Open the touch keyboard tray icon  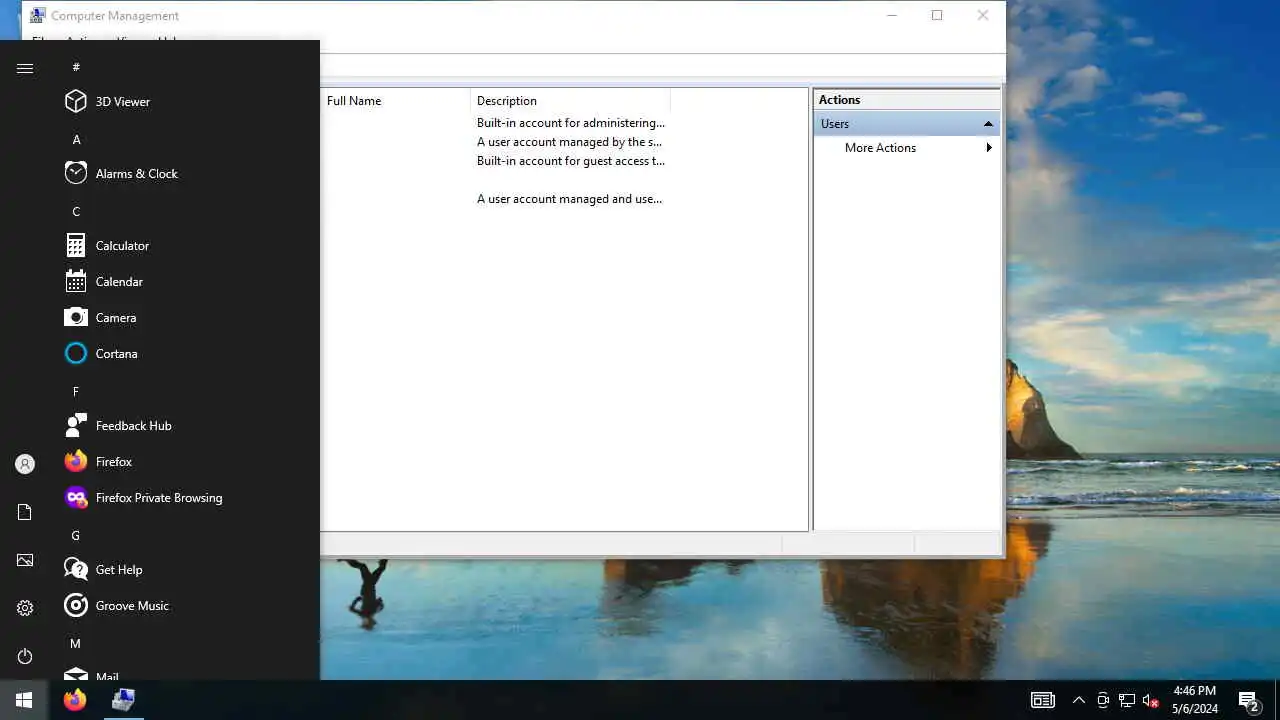click(1043, 700)
